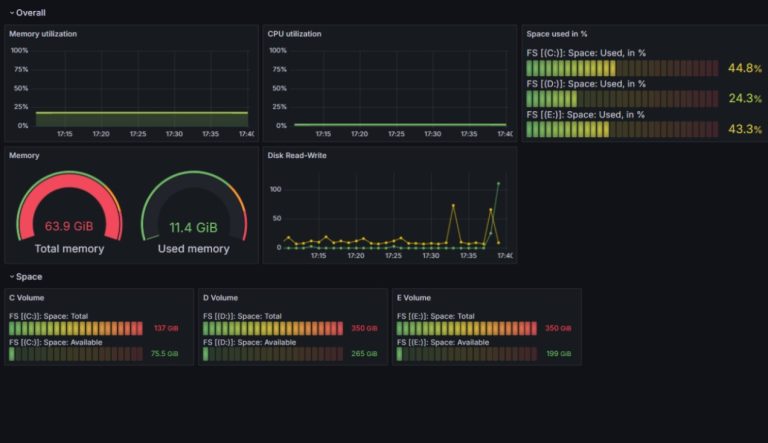Click the C Volume panel title
The image size is (768, 443).
point(26,298)
